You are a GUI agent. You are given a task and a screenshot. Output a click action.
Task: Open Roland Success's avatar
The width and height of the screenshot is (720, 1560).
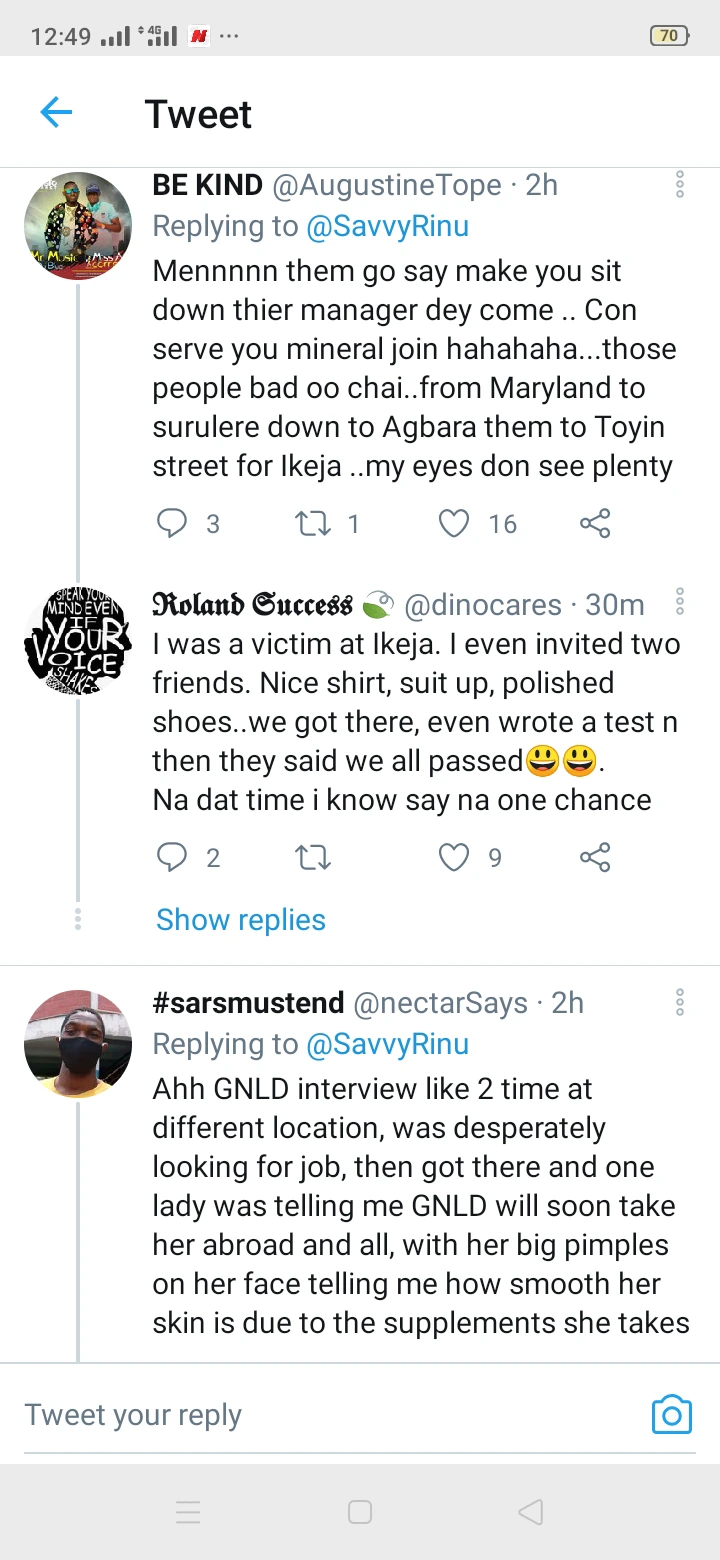78,641
